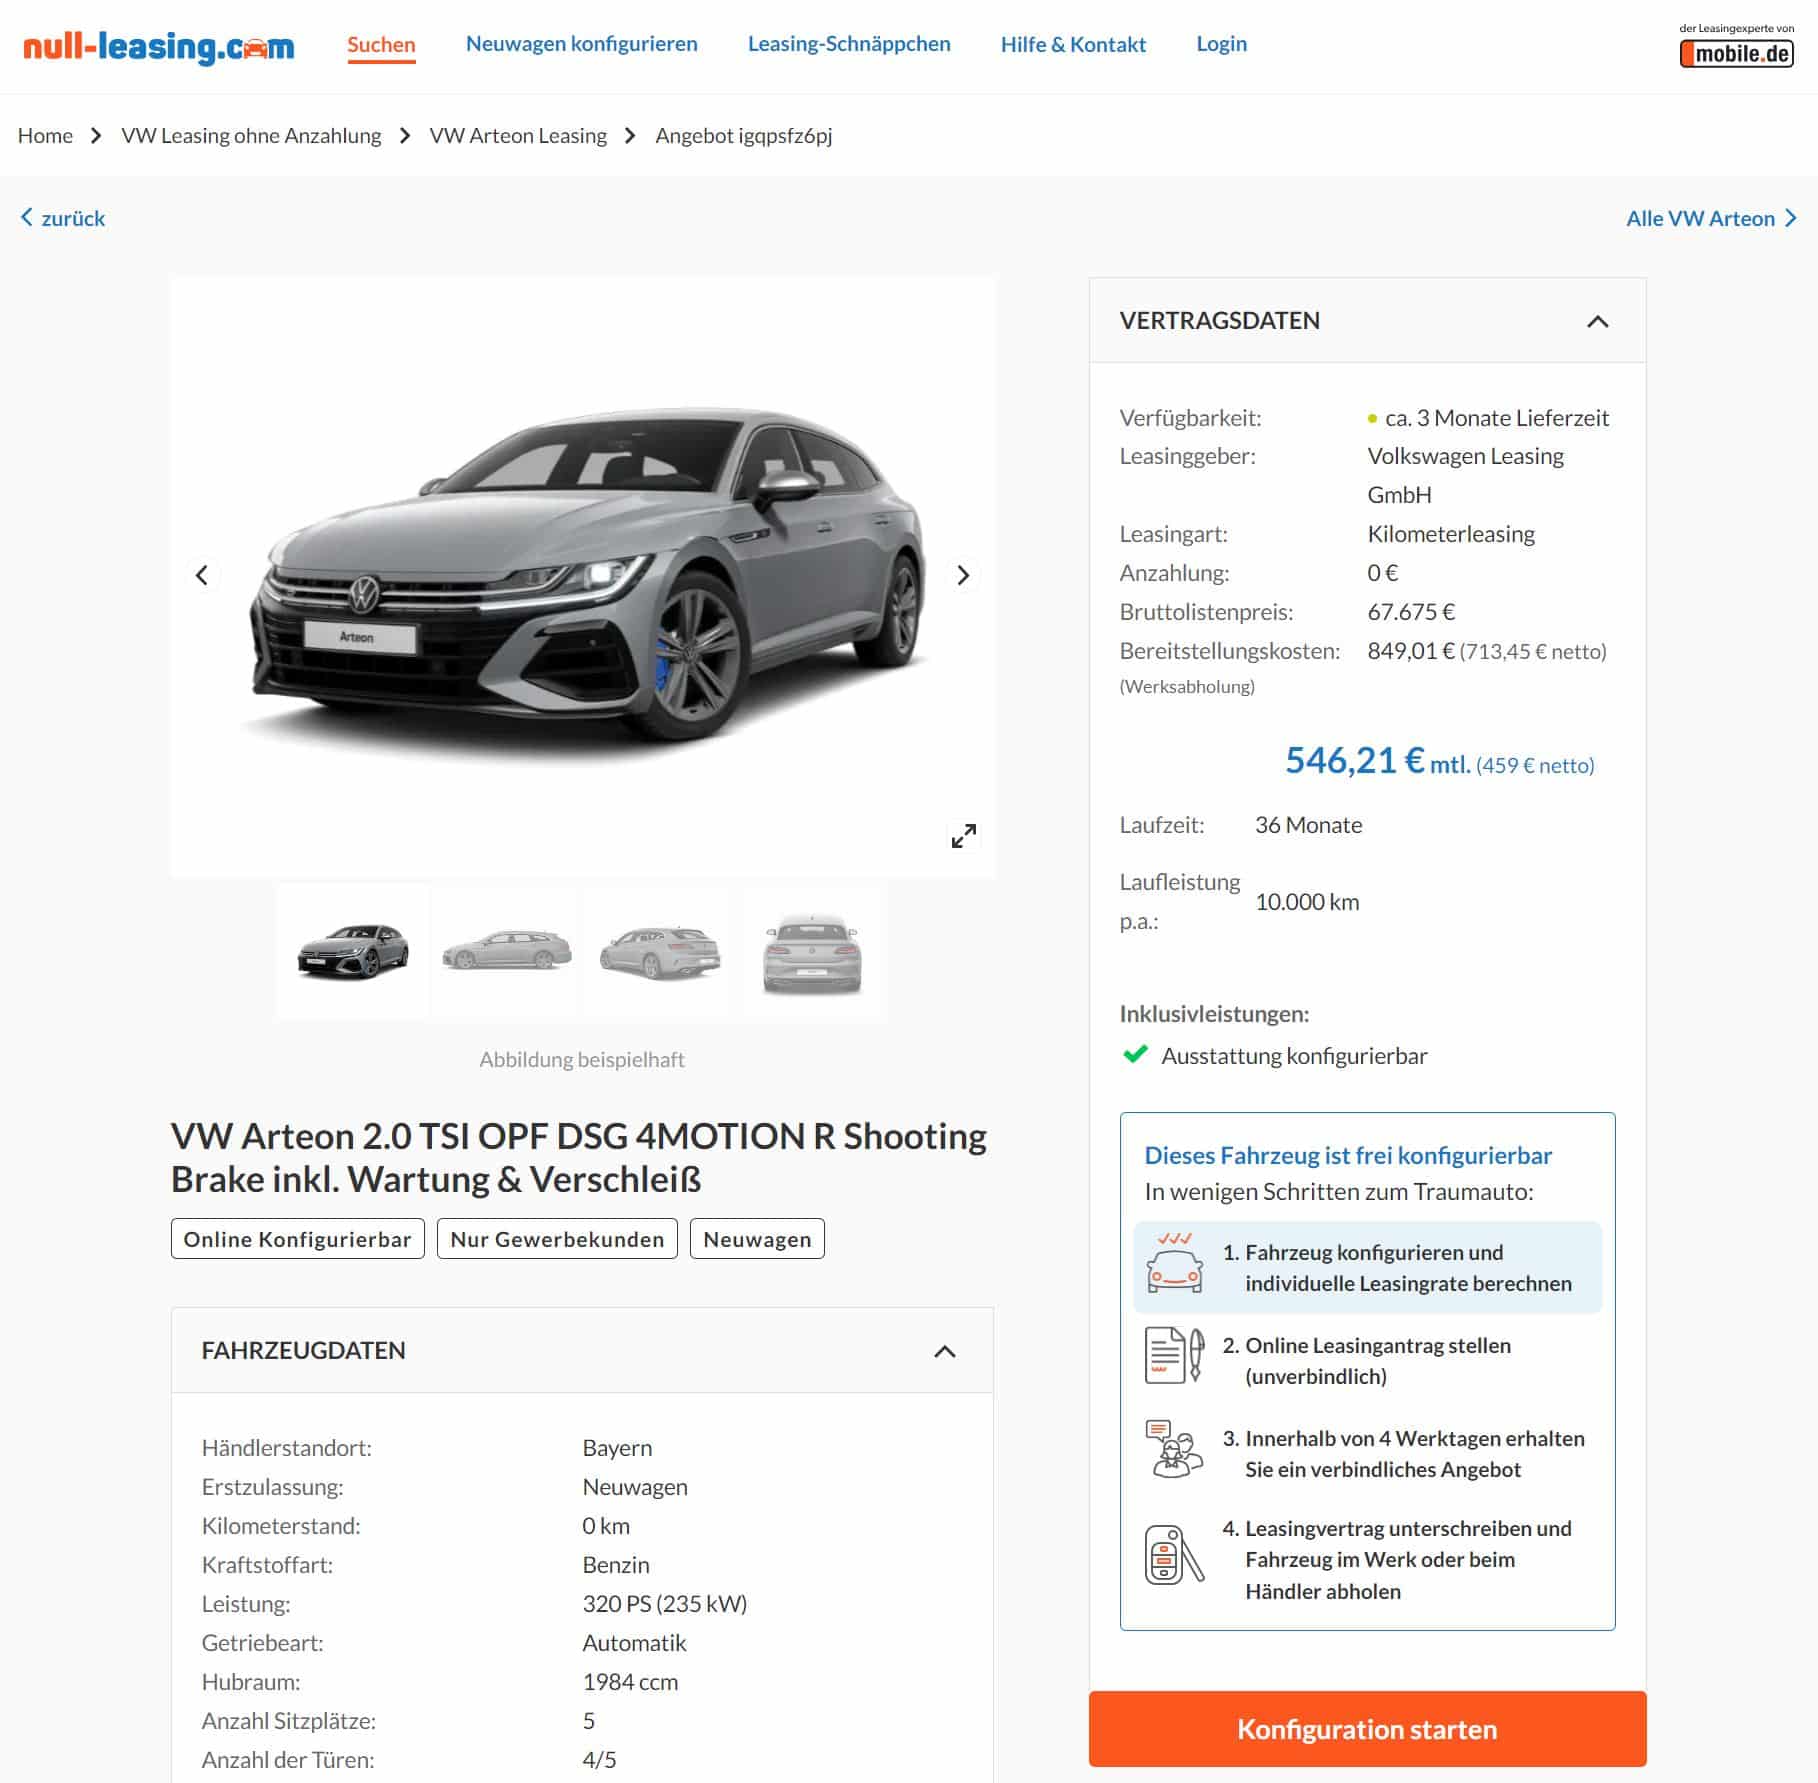
Task: Click VW Arteon Leasing breadcrumb
Action: [518, 135]
